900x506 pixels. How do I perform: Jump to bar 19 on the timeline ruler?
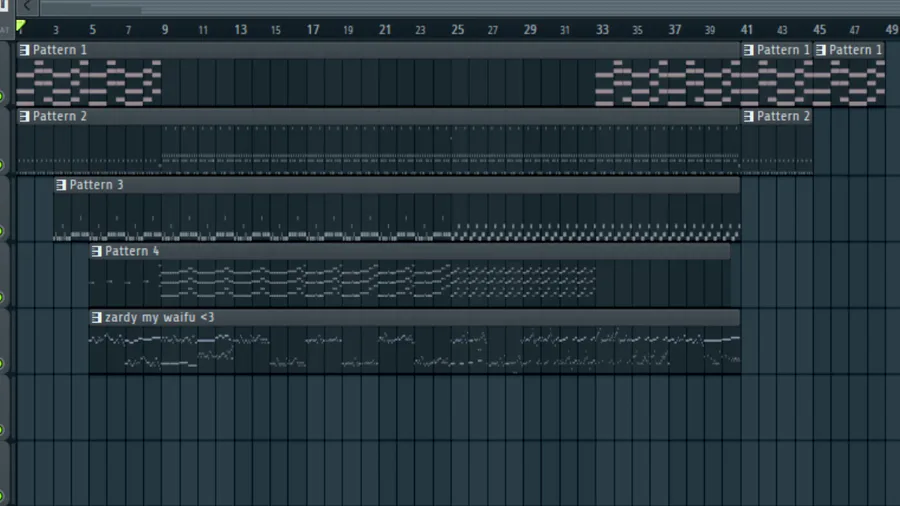click(x=348, y=30)
